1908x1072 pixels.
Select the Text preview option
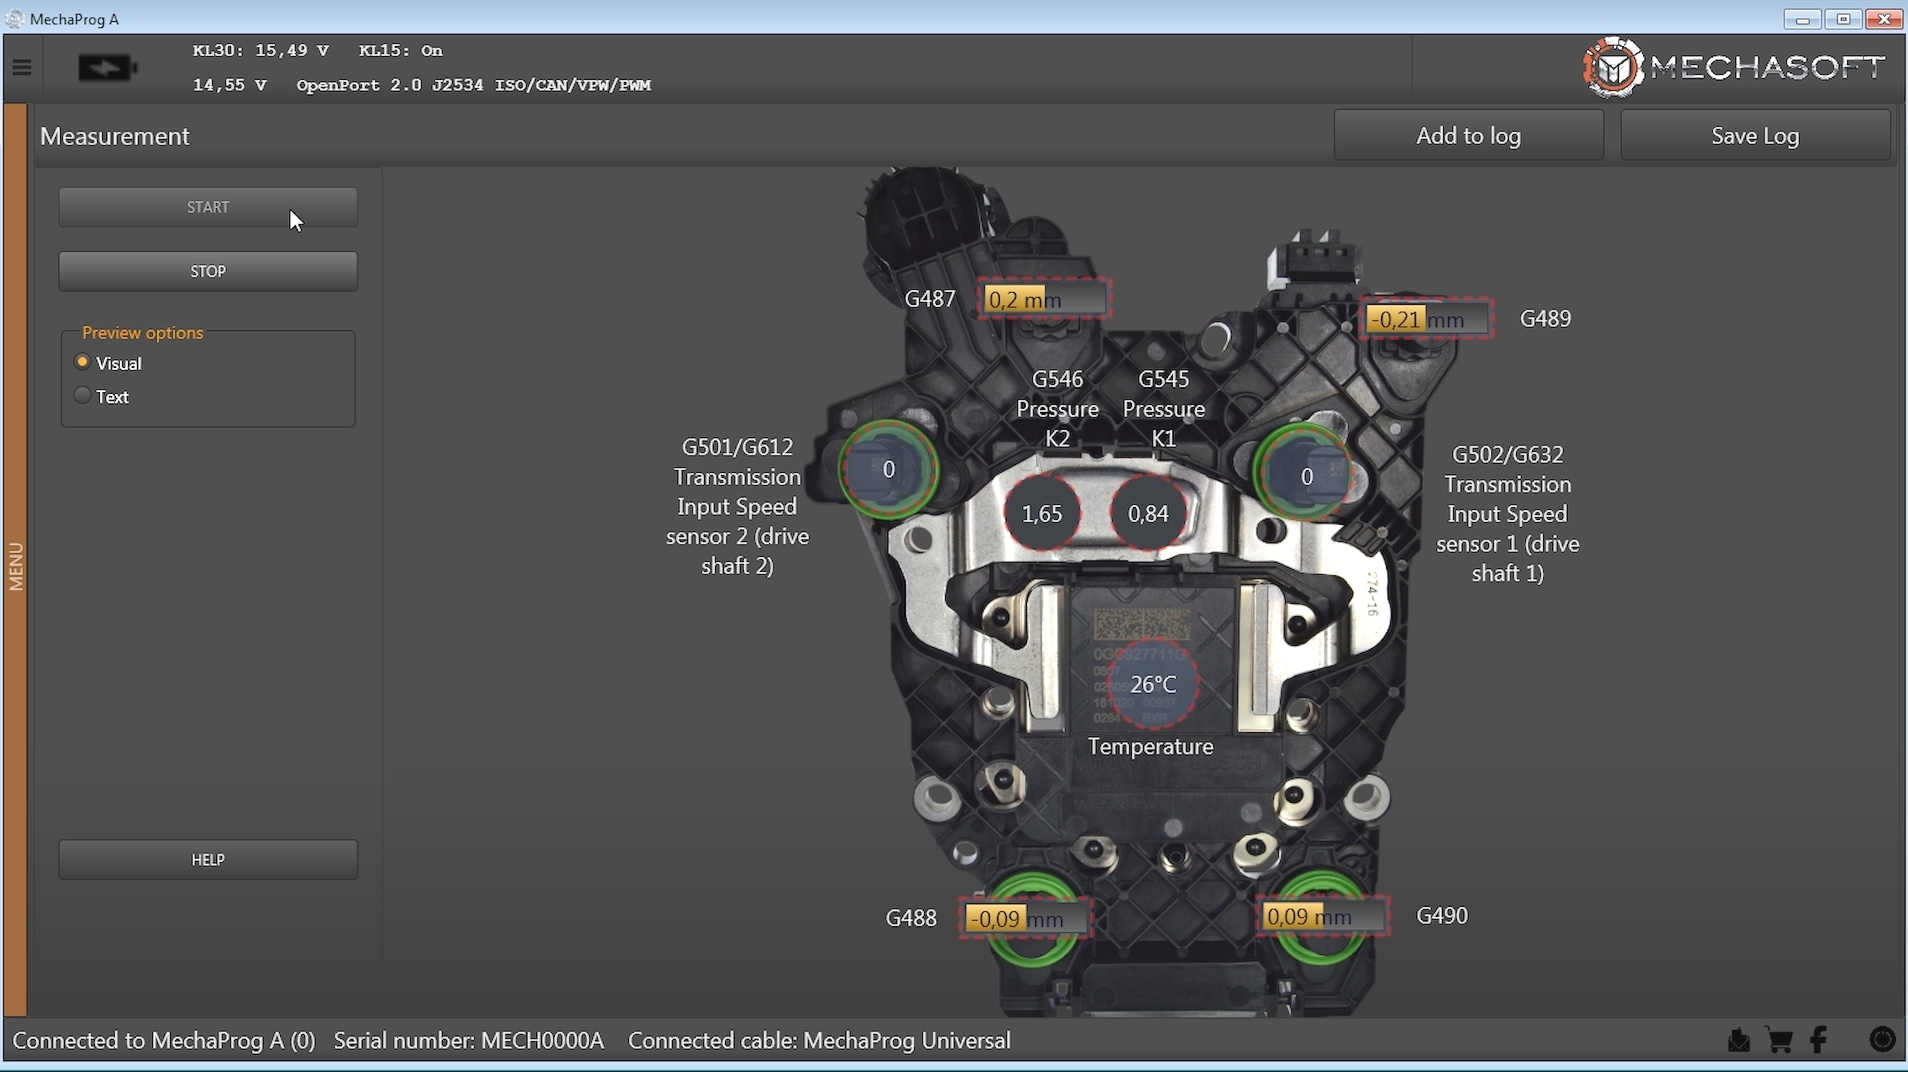pos(102,397)
